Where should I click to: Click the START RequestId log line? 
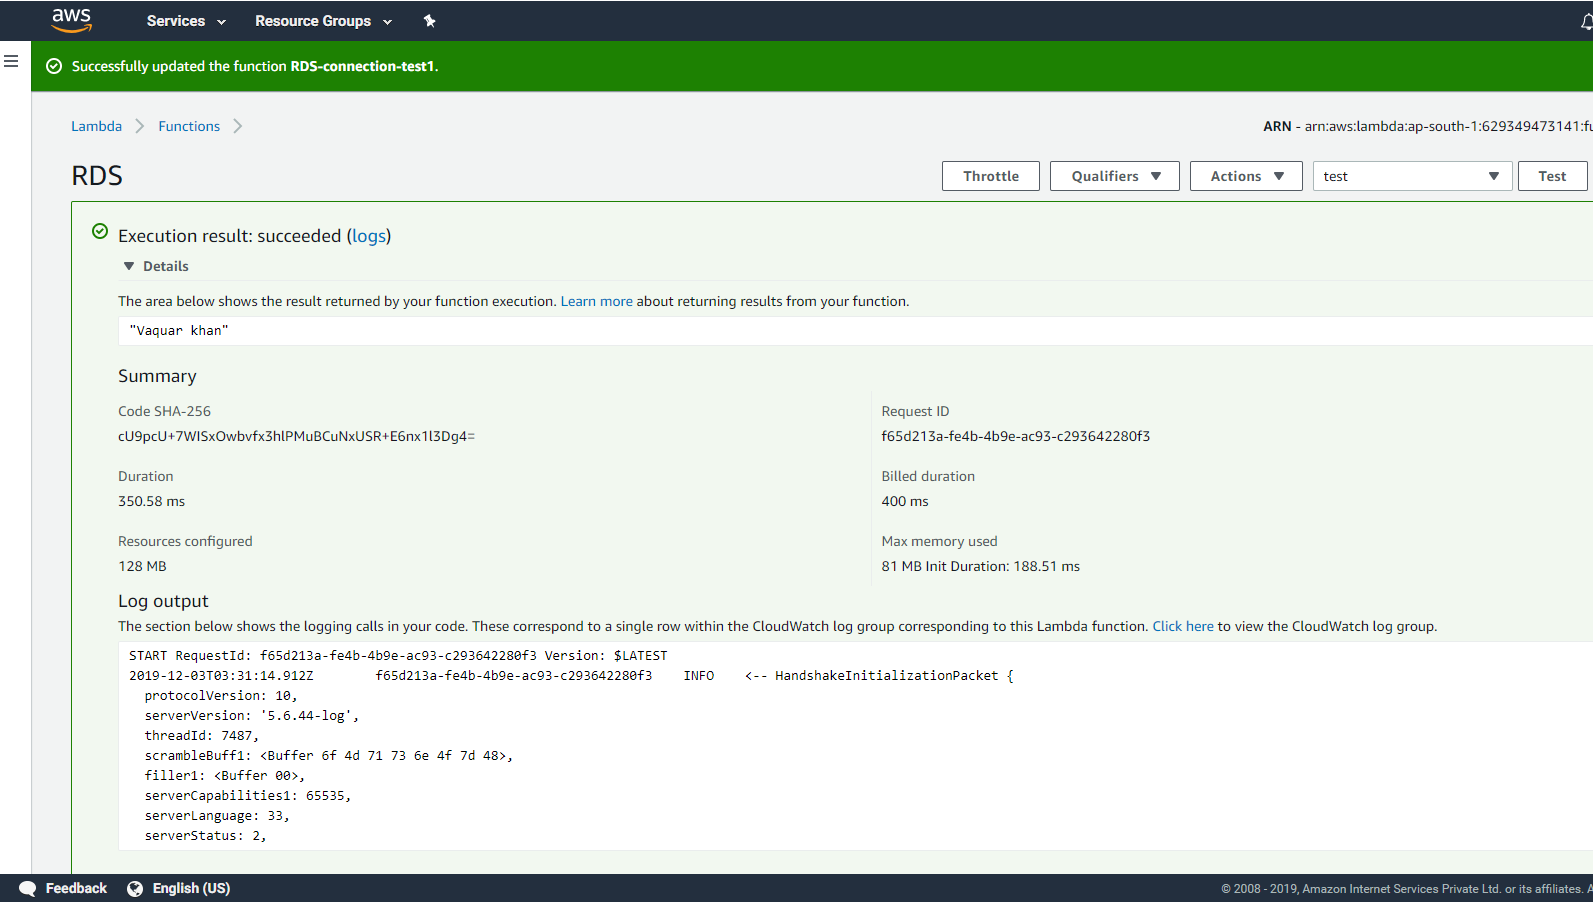[x=398, y=656]
